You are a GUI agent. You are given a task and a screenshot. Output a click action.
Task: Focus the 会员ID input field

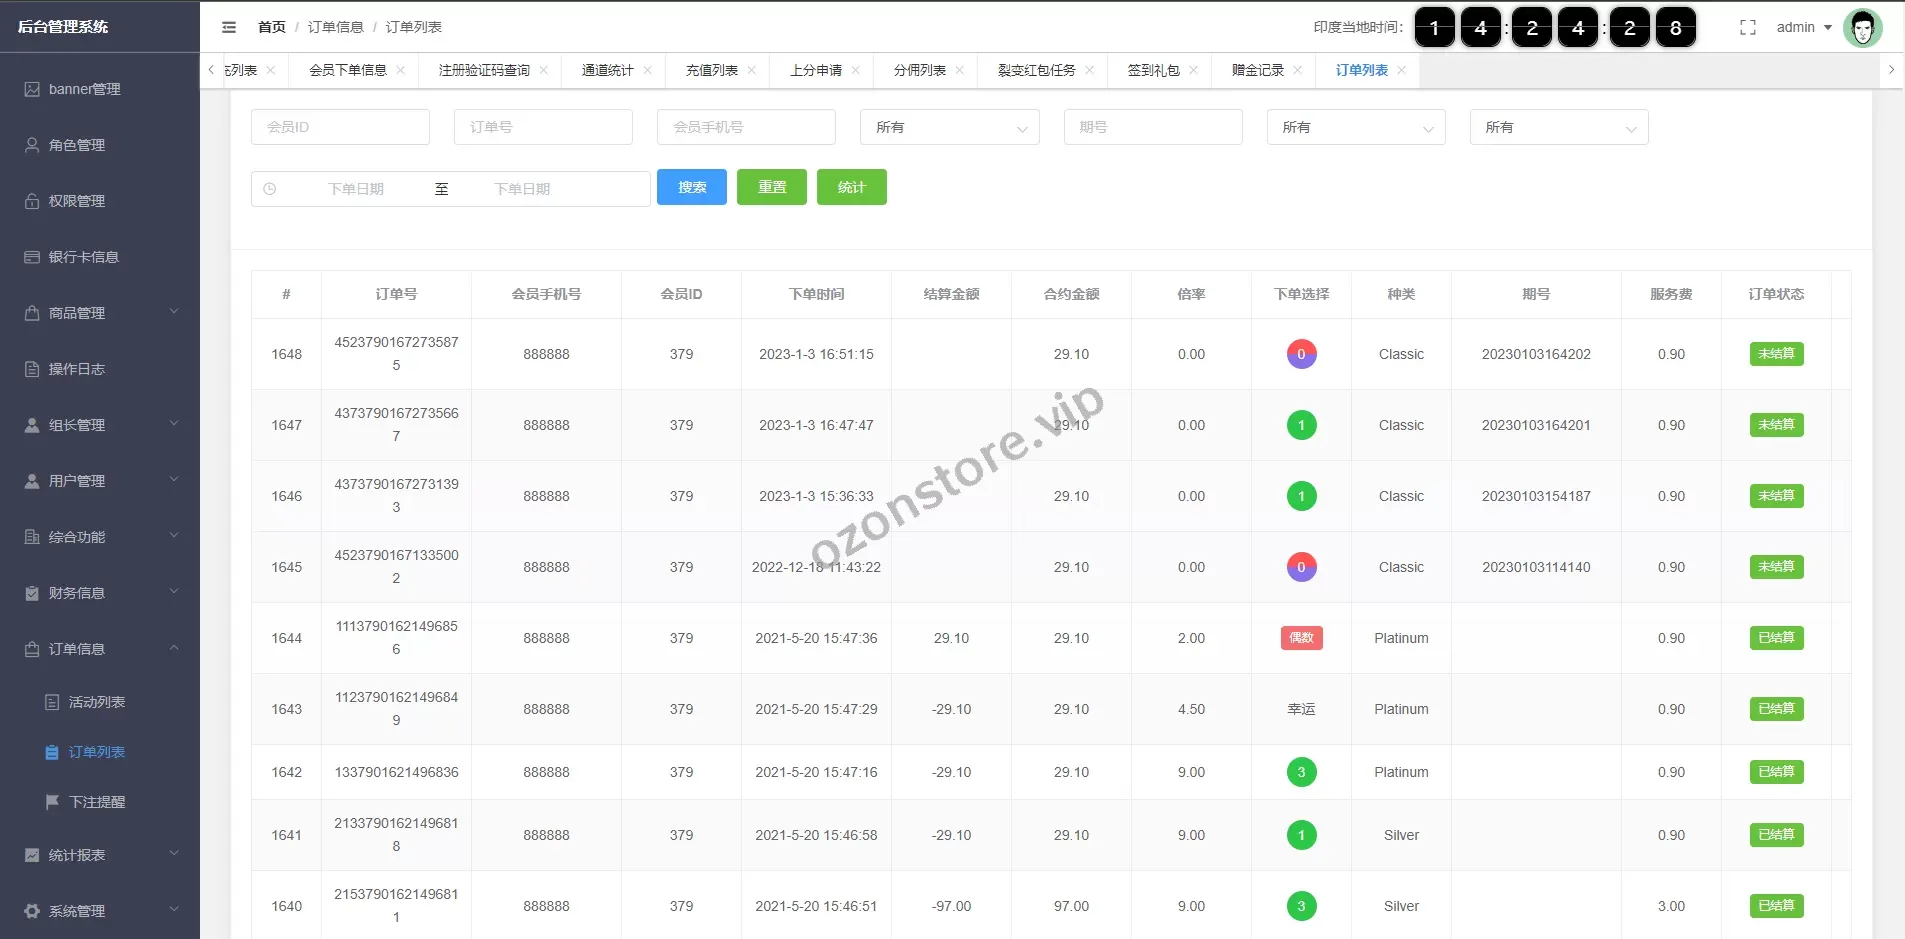340,127
